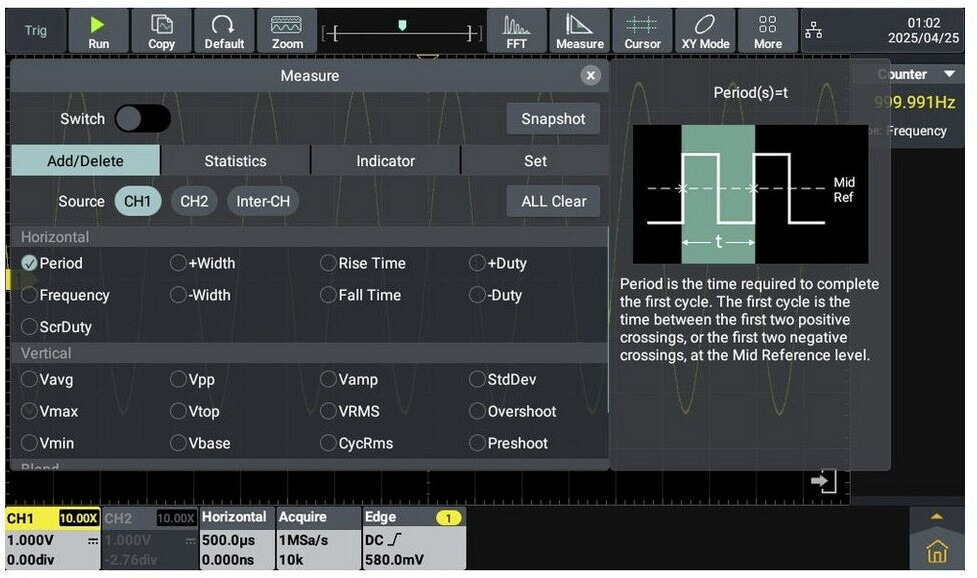The image size is (977, 578).
Task: Select the Cursor measurement tool
Action: point(642,30)
